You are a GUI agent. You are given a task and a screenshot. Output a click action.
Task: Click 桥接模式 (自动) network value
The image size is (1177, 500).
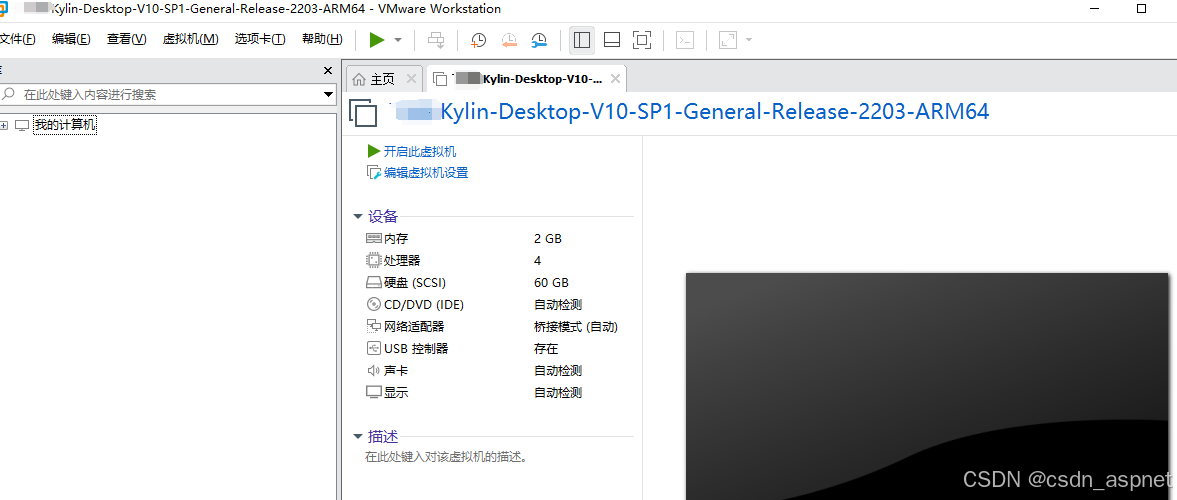[x=576, y=327]
